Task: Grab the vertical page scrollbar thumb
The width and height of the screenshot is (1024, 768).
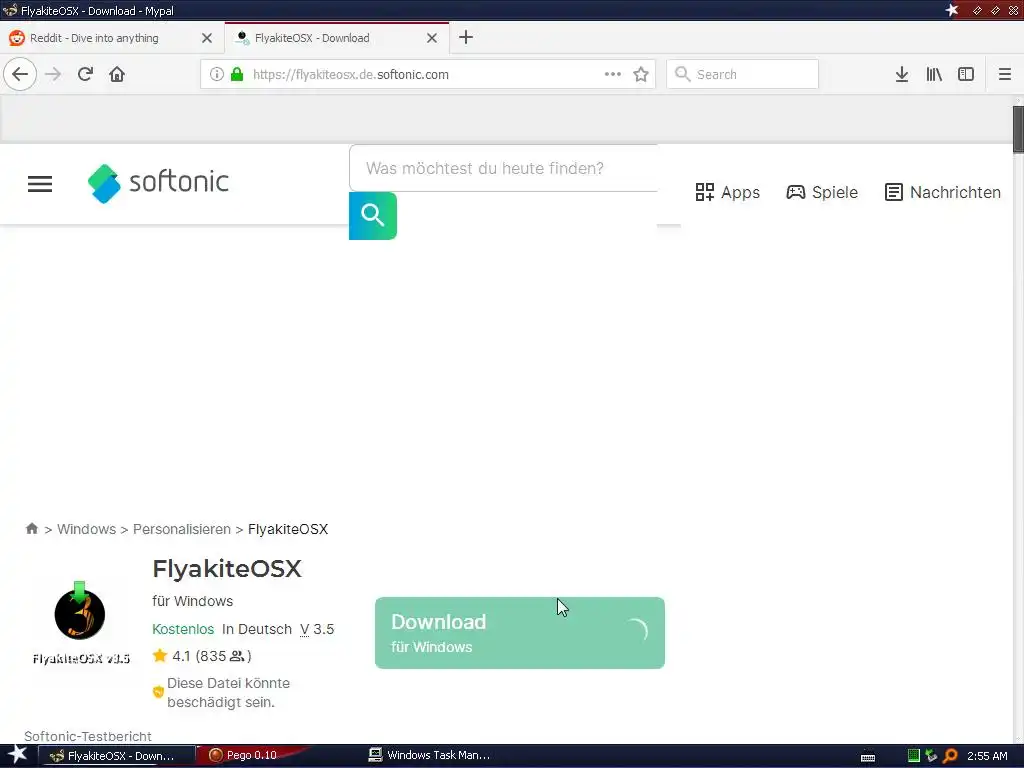Action: pos(1018,129)
